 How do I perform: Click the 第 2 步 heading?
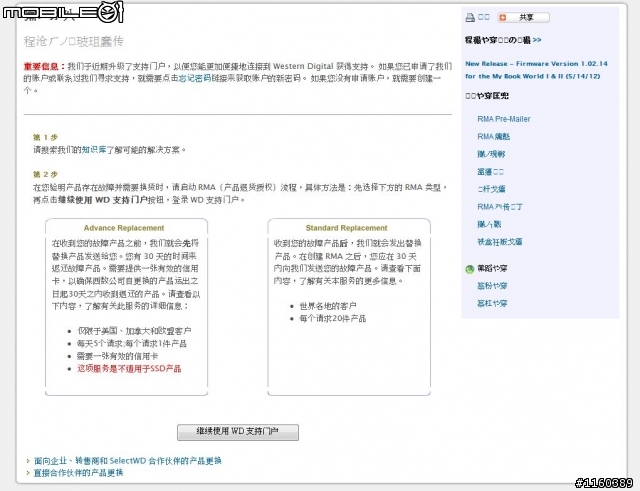pos(45,174)
